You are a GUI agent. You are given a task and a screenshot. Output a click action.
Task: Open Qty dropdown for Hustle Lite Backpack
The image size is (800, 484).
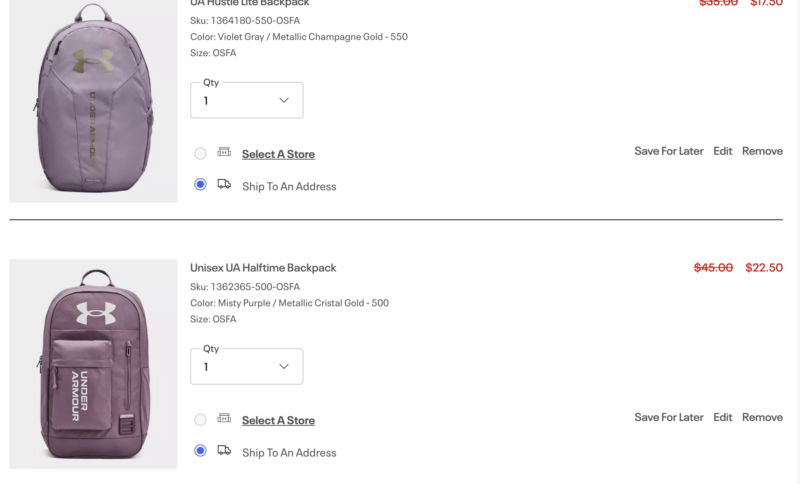(x=246, y=100)
